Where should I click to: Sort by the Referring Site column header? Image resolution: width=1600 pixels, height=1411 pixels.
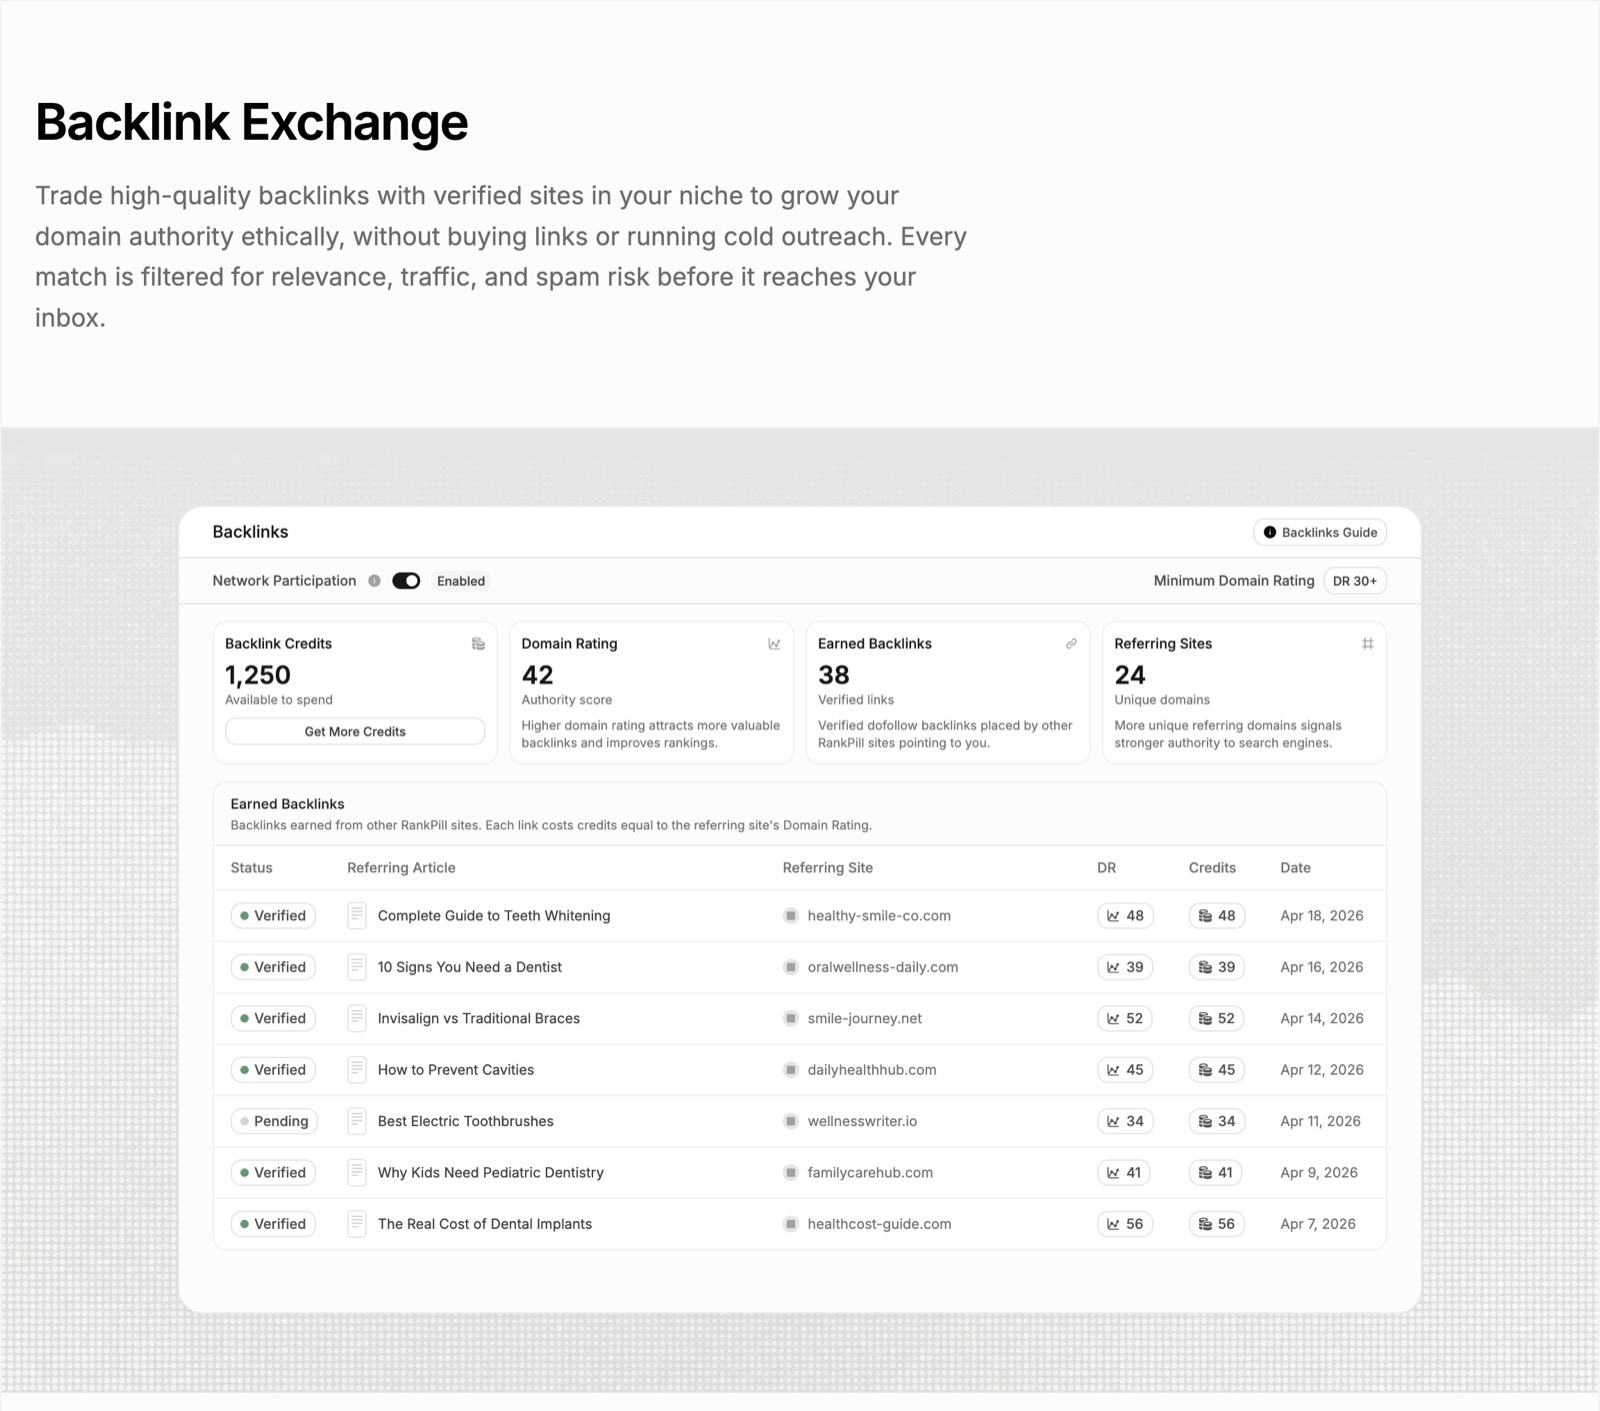click(827, 868)
